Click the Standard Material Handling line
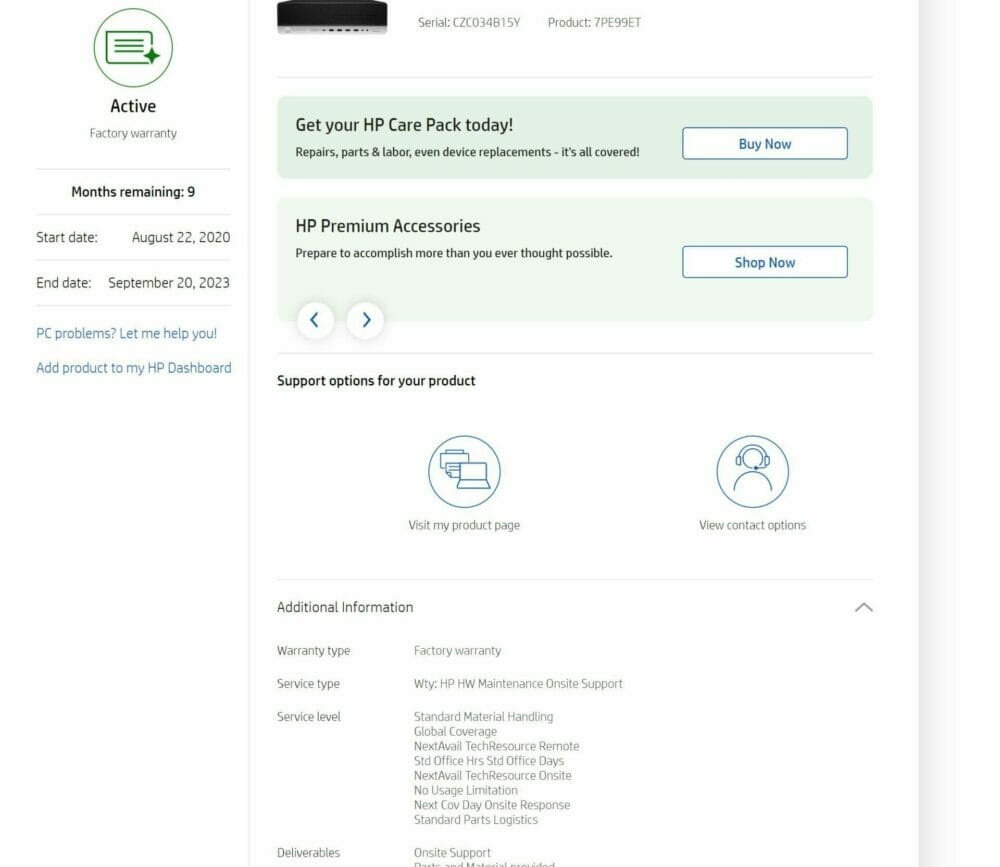1000x867 pixels. tap(483, 716)
